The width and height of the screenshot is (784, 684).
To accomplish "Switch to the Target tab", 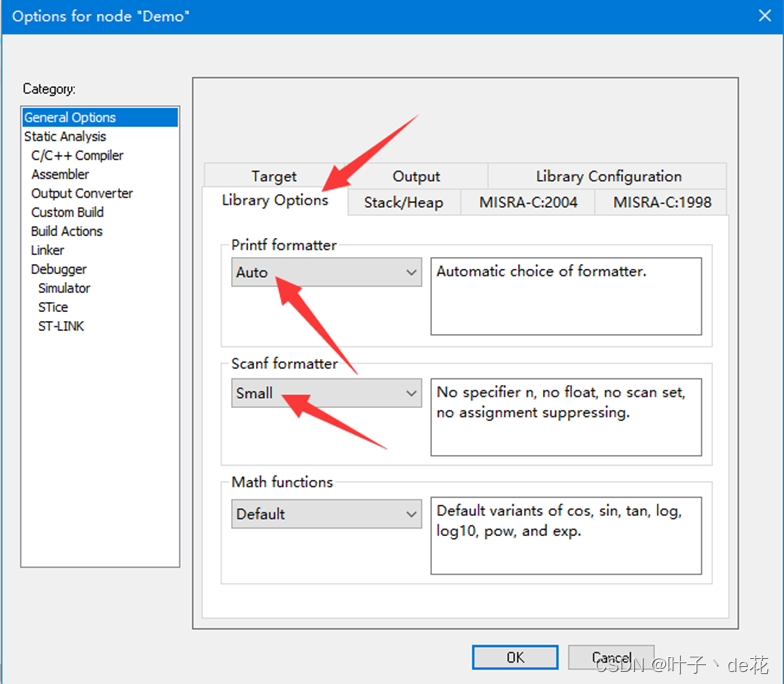I will (x=273, y=176).
